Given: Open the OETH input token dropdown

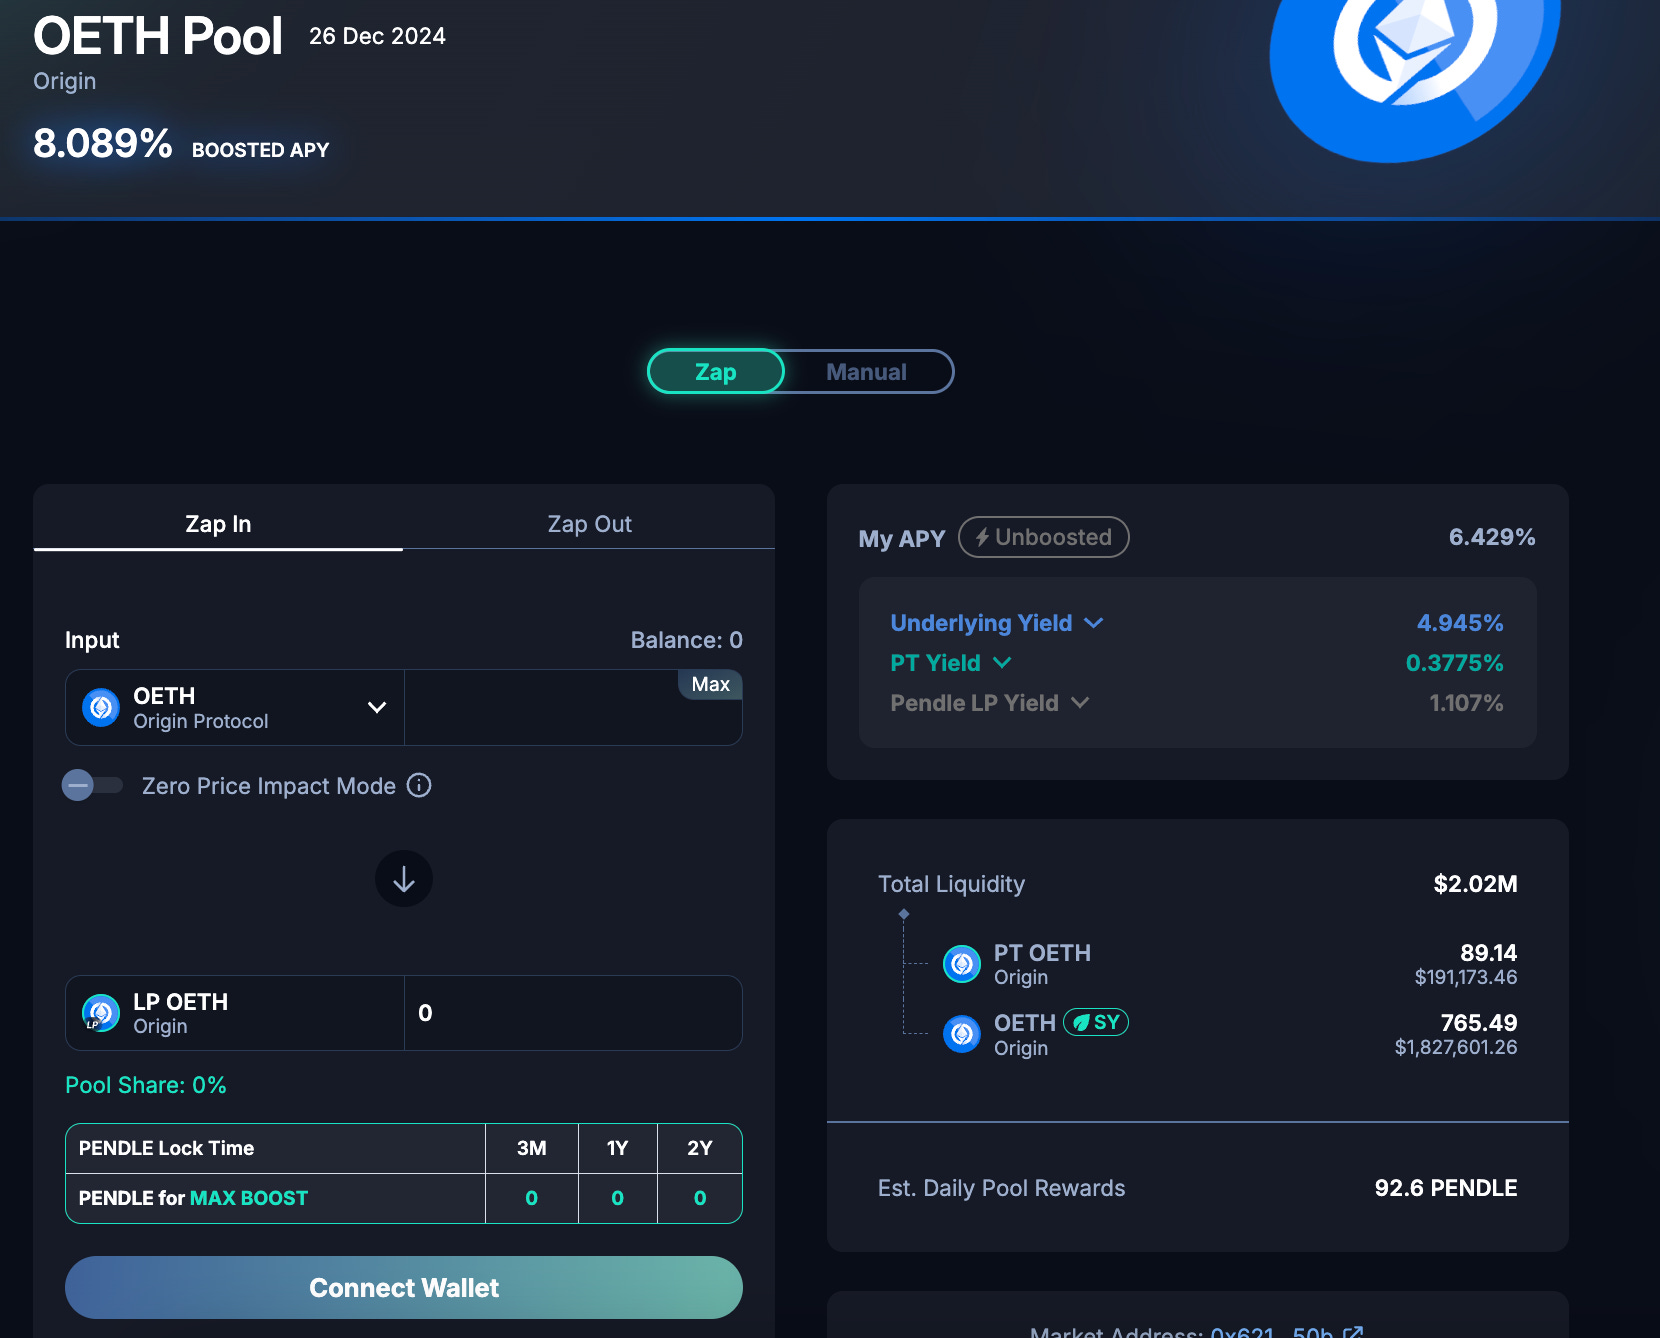Looking at the screenshot, I should click(x=235, y=707).
